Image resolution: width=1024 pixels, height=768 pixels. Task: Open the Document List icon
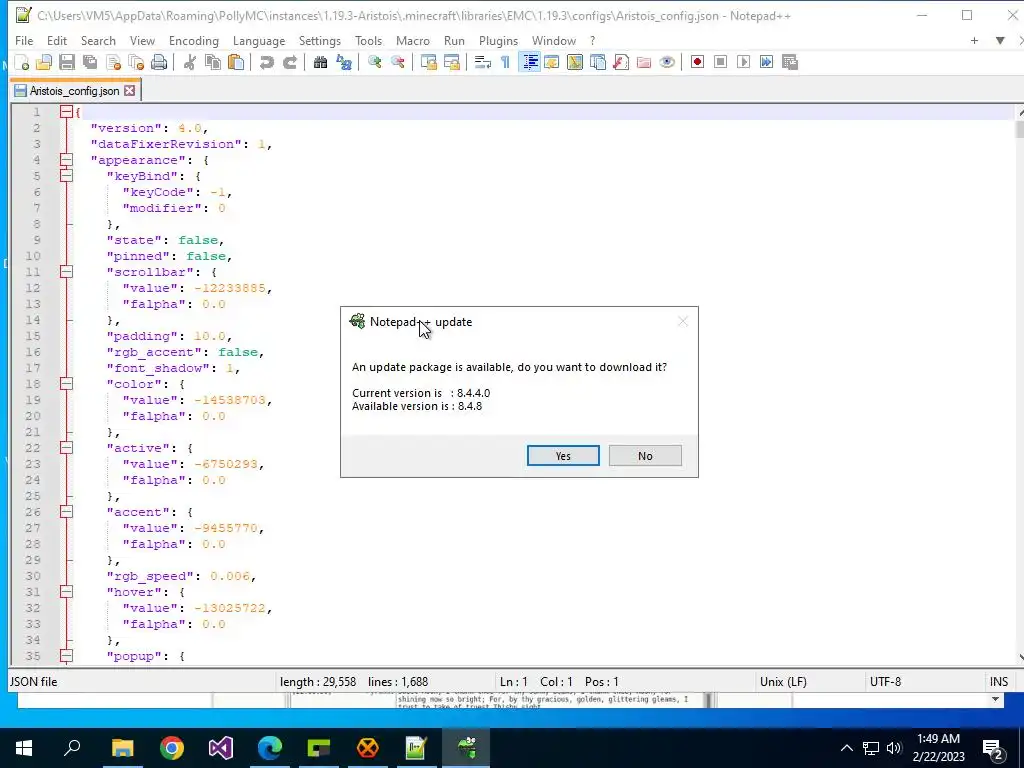(598, 63)
